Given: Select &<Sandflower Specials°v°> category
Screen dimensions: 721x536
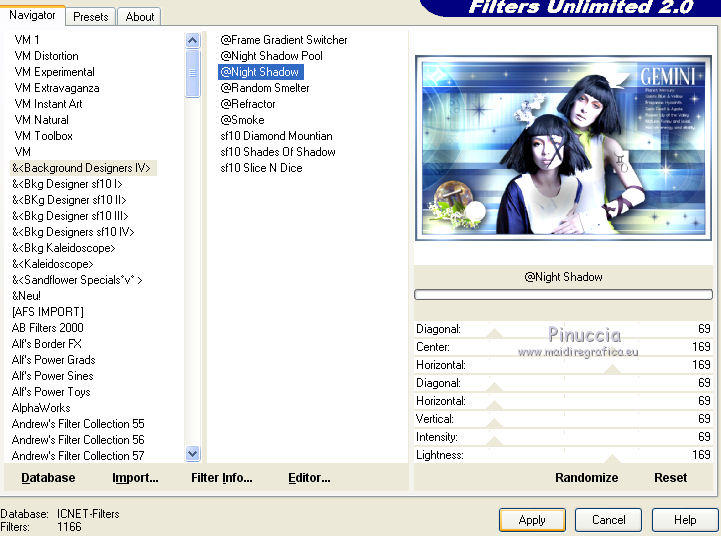Looking at the screenshot, I should [x=77, y=280].
